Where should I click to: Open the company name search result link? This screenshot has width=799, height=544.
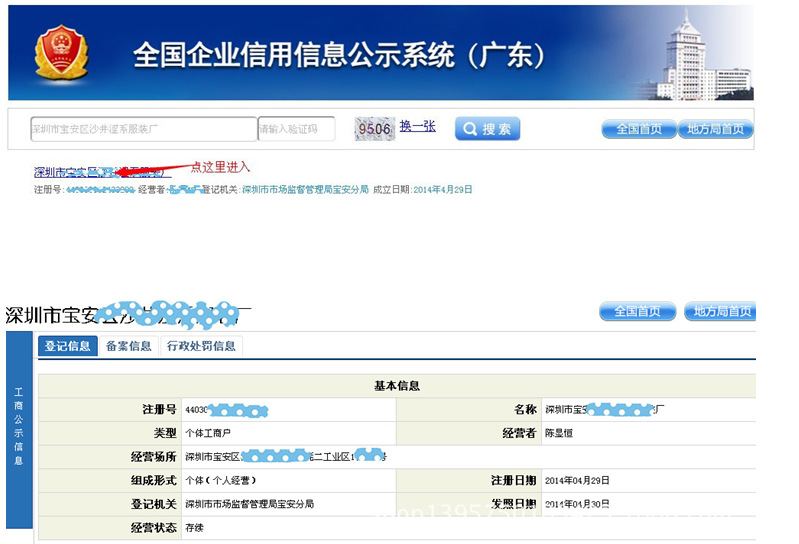(x=100, y=173)
